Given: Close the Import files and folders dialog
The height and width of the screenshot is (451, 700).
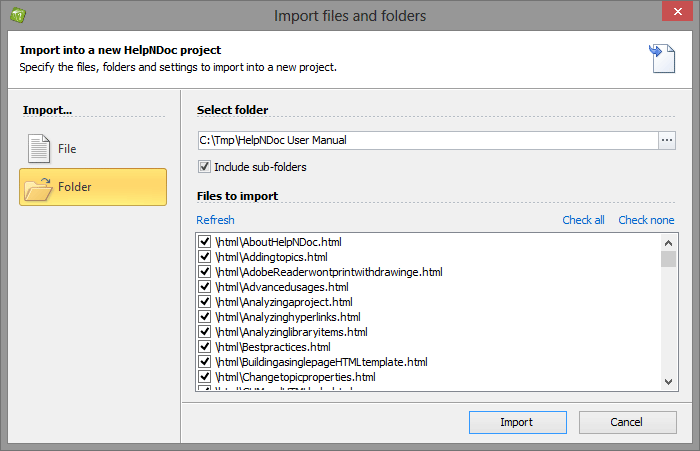Looking at the screenshot, I should coord(677,11).
